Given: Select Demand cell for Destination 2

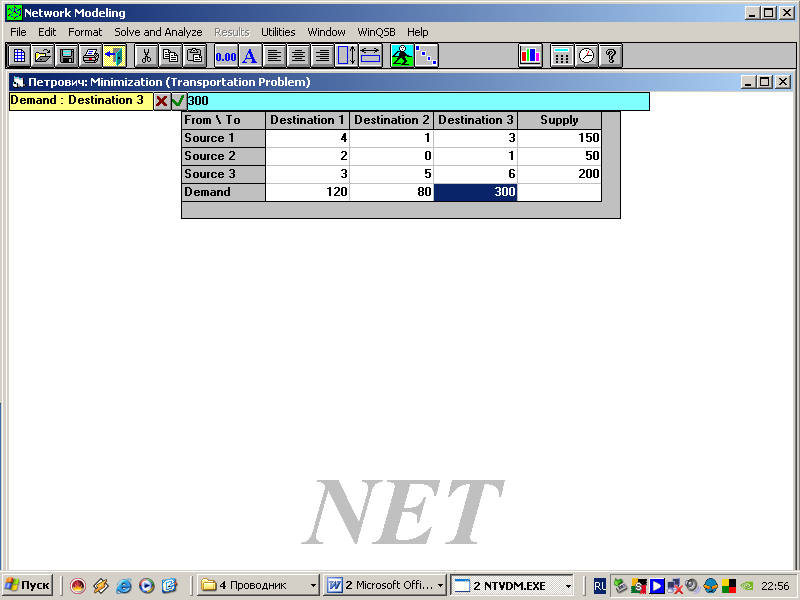Looking at the screenshot, I should (391, 192).
